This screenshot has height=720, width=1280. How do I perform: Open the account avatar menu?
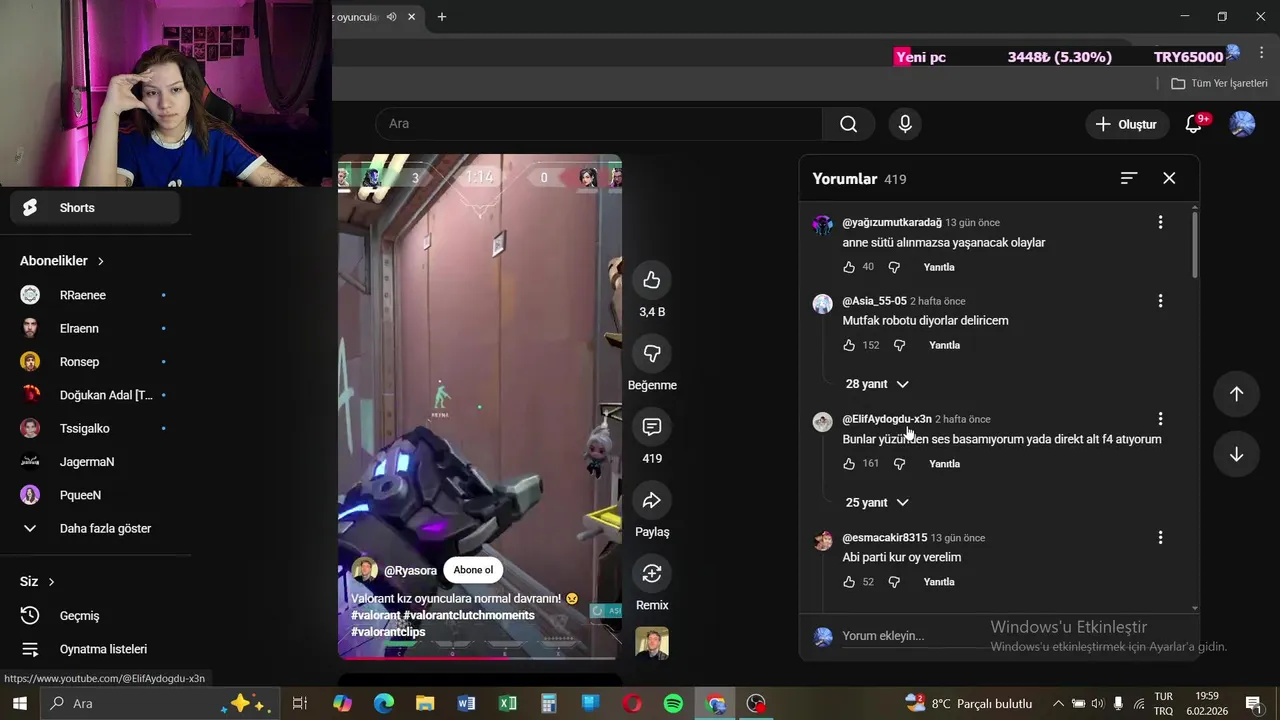click(x=1242, y=124)
